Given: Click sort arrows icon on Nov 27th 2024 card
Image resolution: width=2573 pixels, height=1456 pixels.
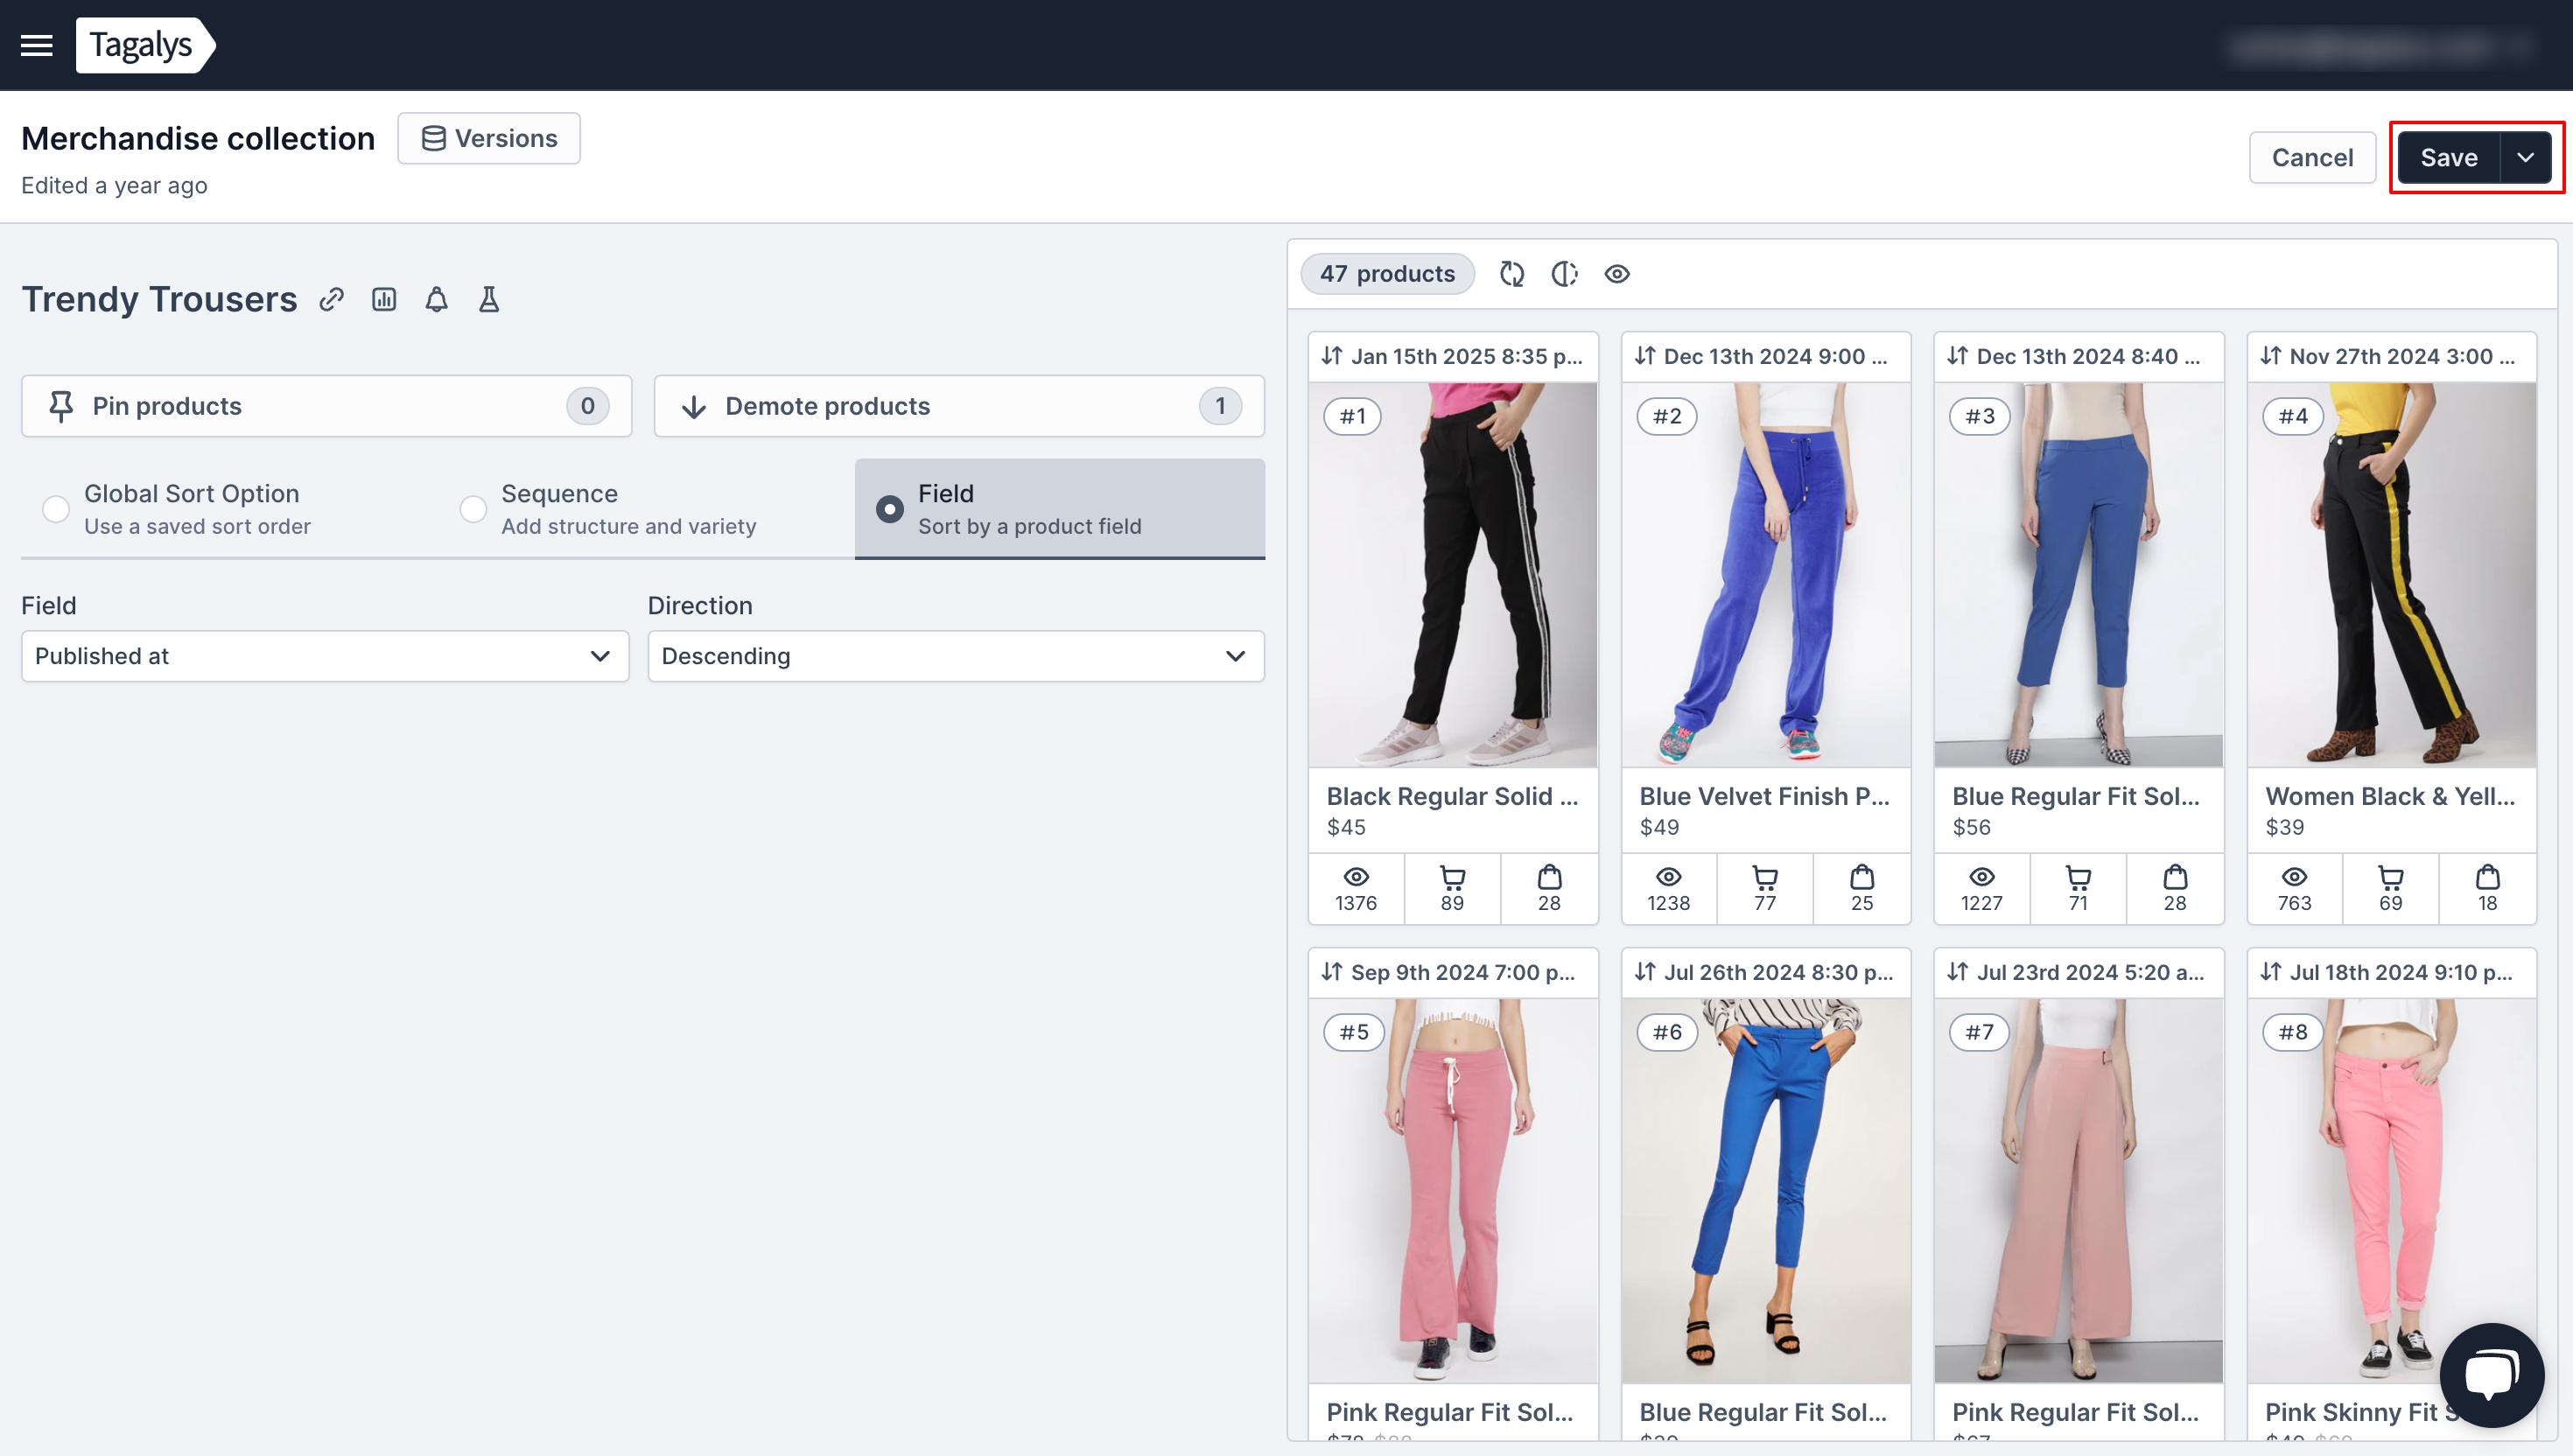Looking at the screenshot, I should click(x=2271, y=356).
